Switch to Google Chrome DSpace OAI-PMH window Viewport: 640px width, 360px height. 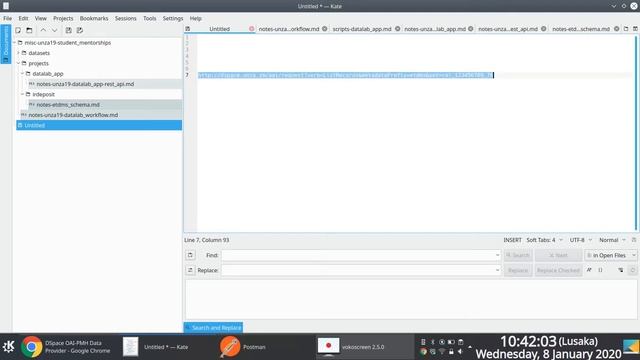click(x=66, y=347)
